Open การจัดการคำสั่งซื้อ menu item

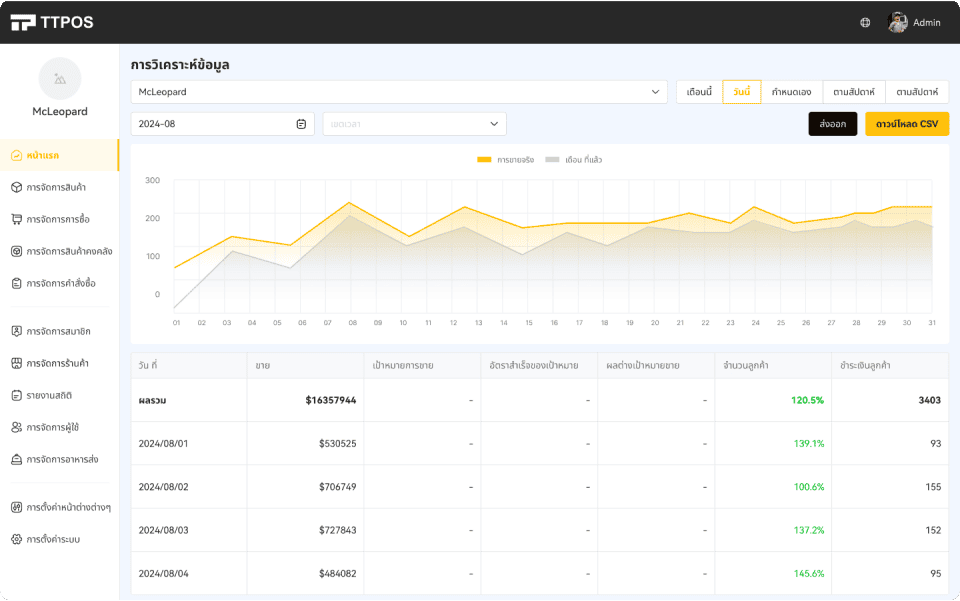(59, 283)
